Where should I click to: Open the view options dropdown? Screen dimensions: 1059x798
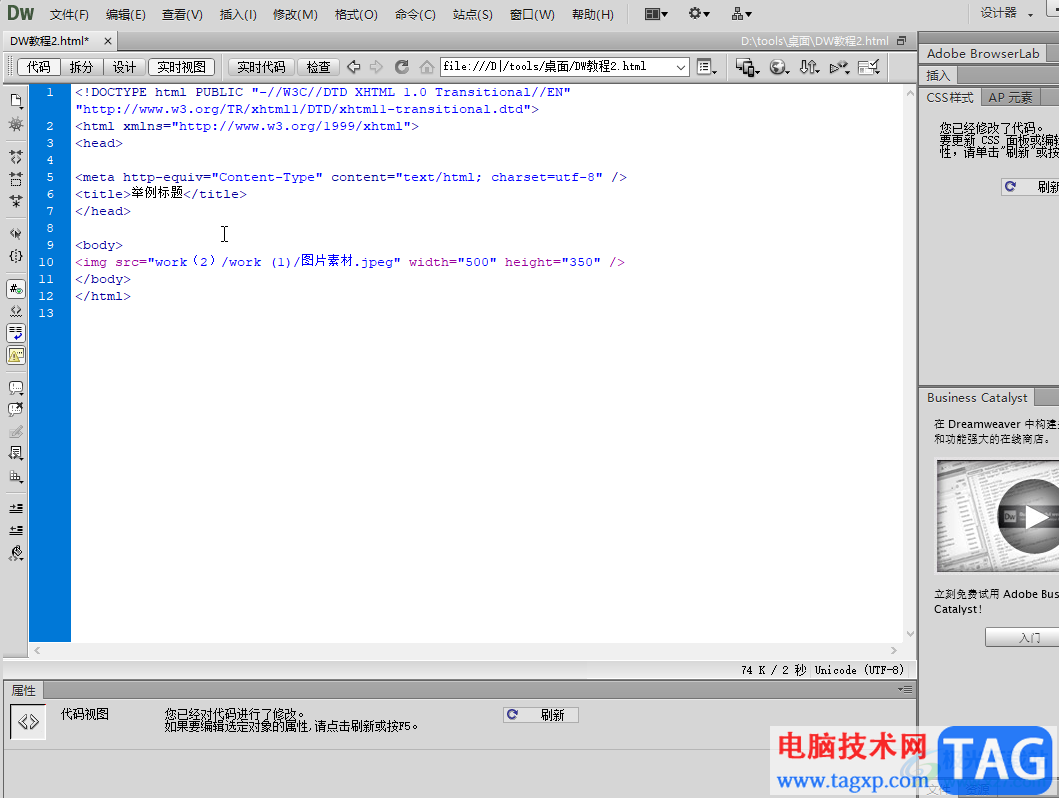(x=706, y=67)
